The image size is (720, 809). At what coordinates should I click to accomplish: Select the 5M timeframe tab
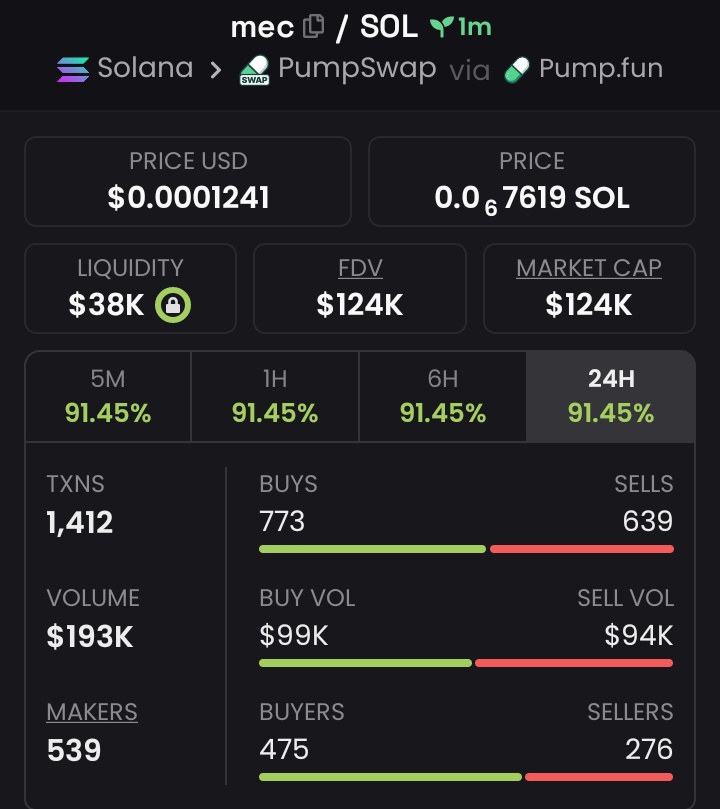[108, 396]
